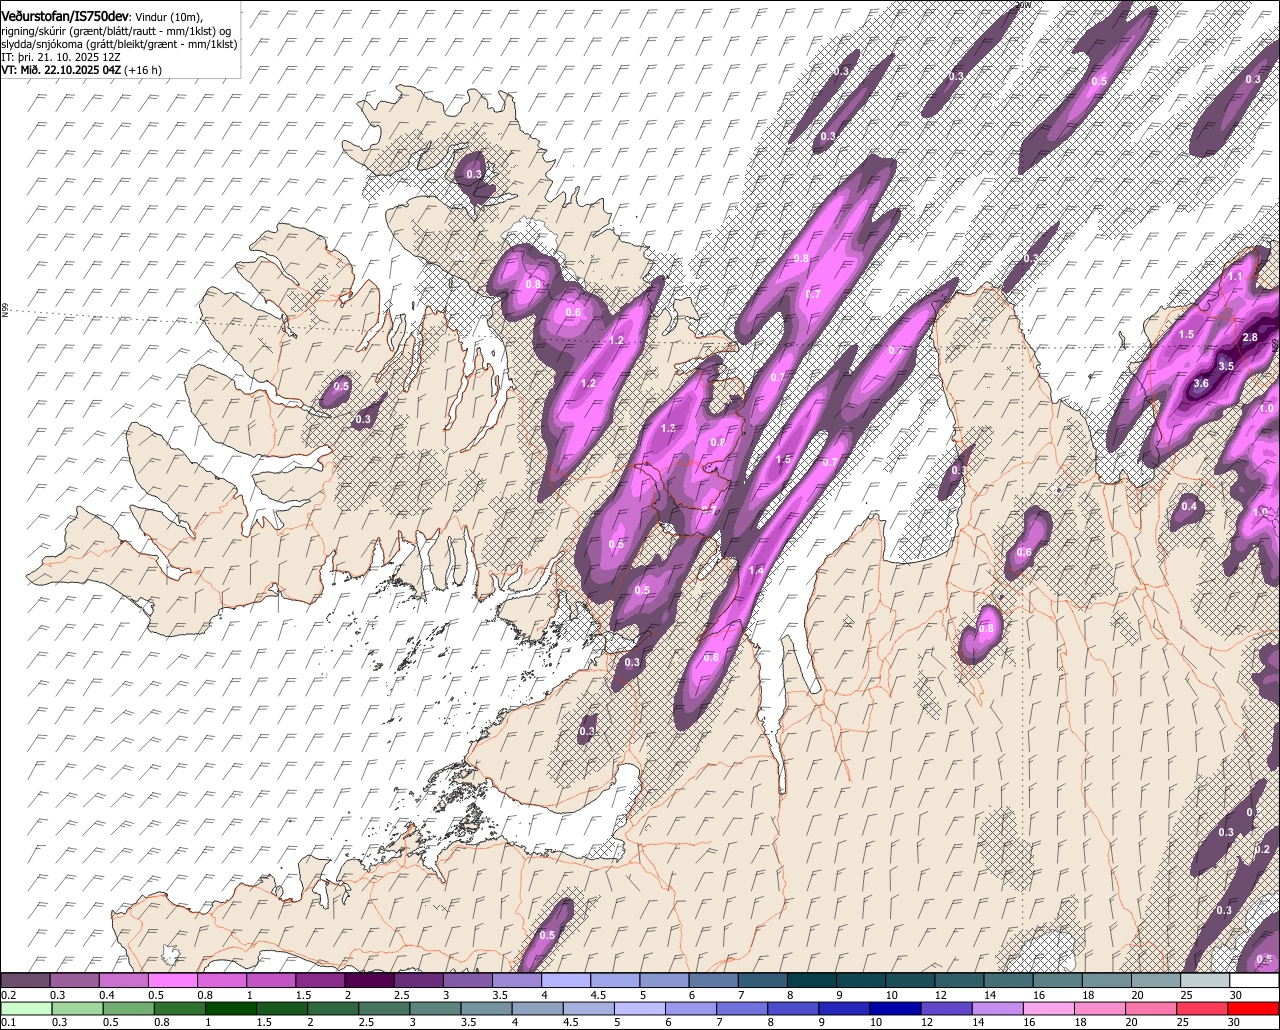Screen dimensions: 1280x1030
Task: Select the initial time 'IT: þri. 21. 10. 2025 12Z'
Action: [60, 57]
